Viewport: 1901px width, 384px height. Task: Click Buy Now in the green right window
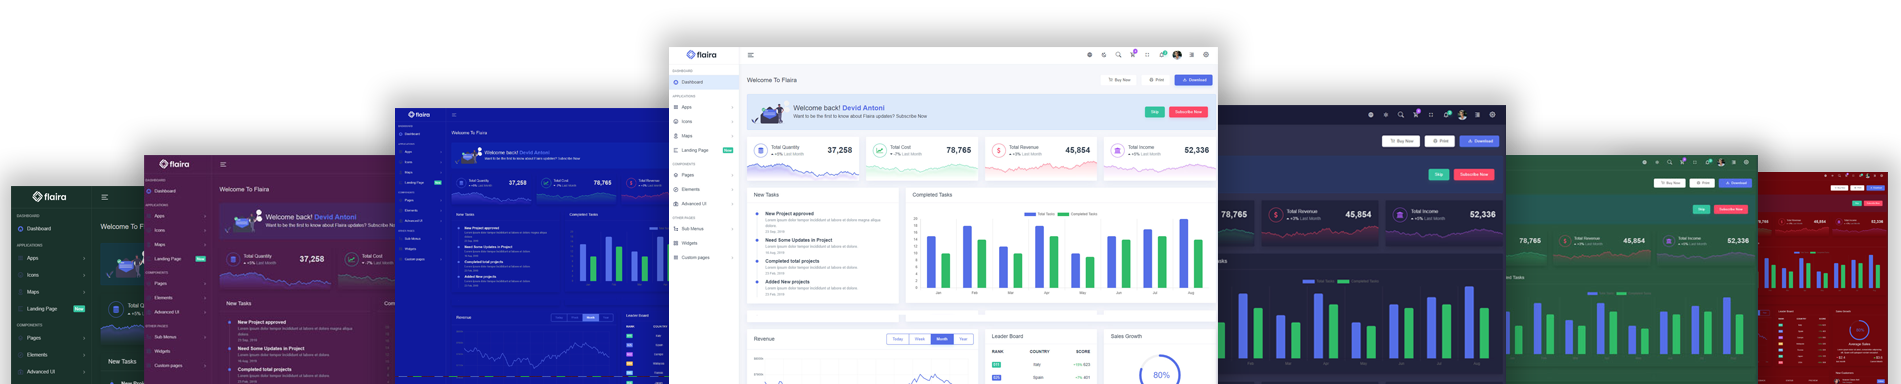pyautogui.click(x=1669, y=183)
